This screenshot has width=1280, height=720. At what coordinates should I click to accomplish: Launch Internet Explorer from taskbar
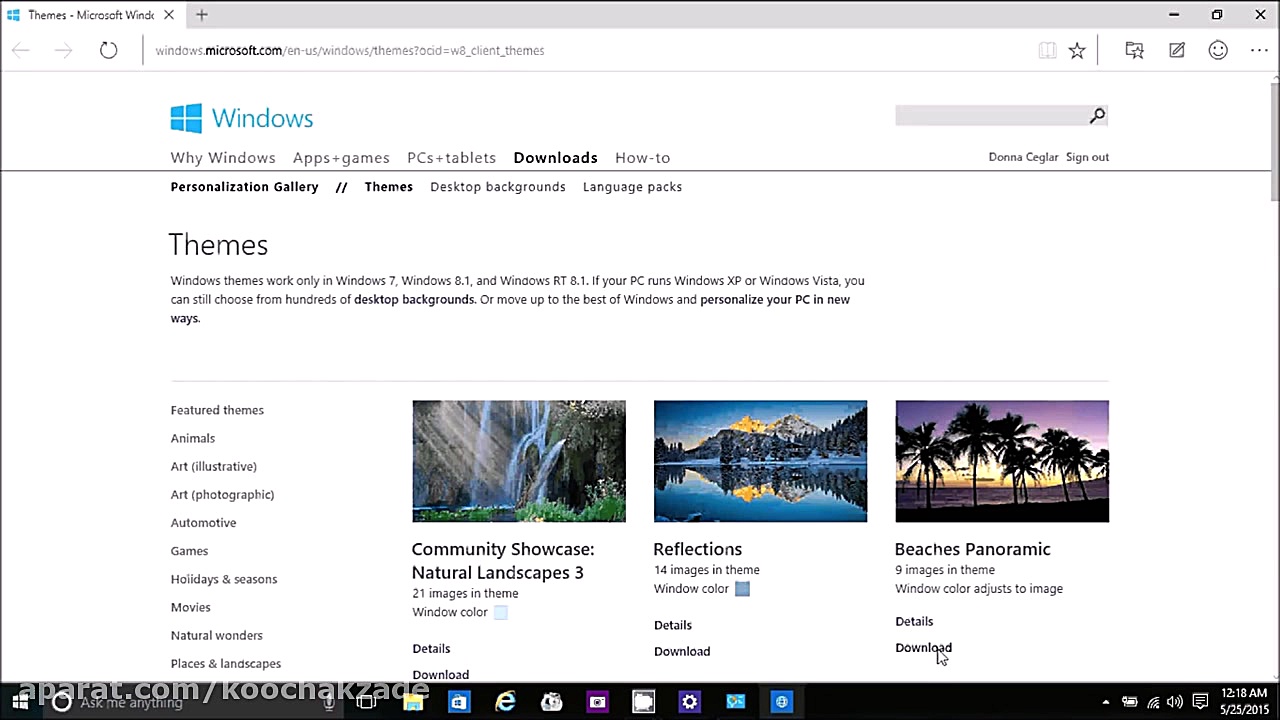[505, 702]
